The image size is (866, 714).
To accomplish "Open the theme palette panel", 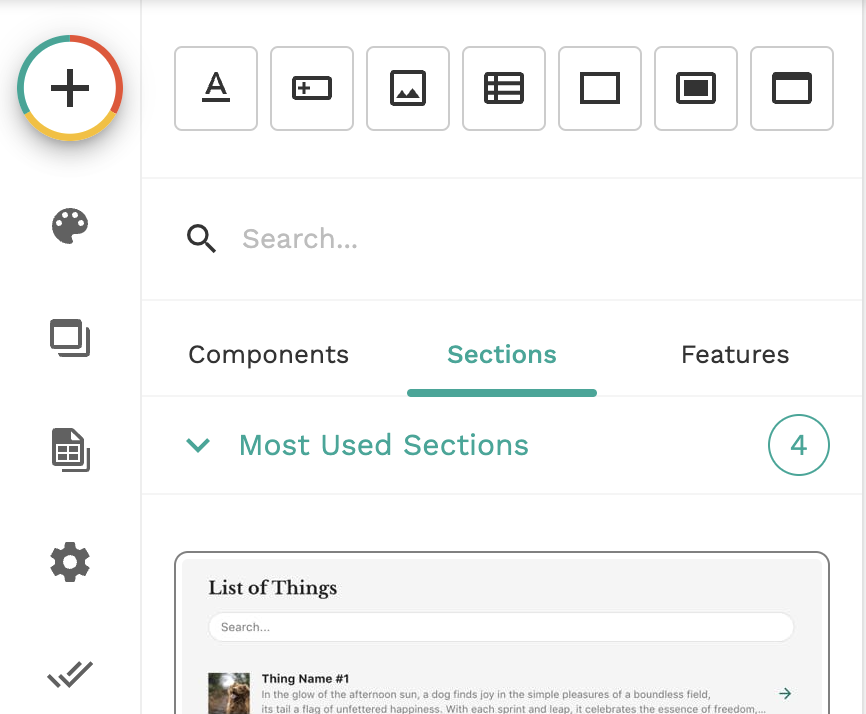I will (70, 226).
